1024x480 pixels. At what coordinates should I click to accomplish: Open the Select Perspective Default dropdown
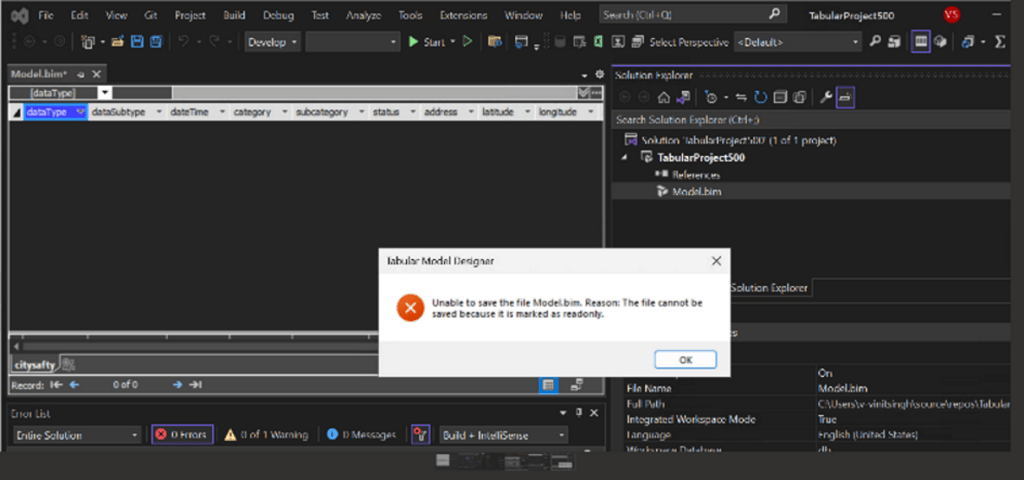coord(798,42)
